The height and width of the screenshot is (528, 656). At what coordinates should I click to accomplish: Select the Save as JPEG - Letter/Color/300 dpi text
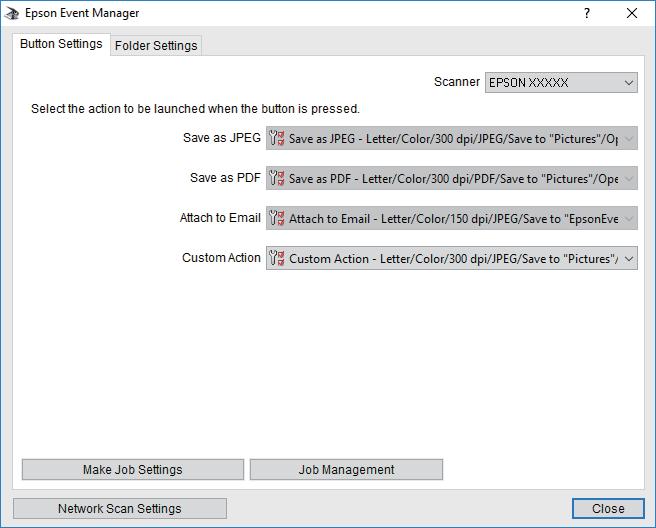point(454,138)
